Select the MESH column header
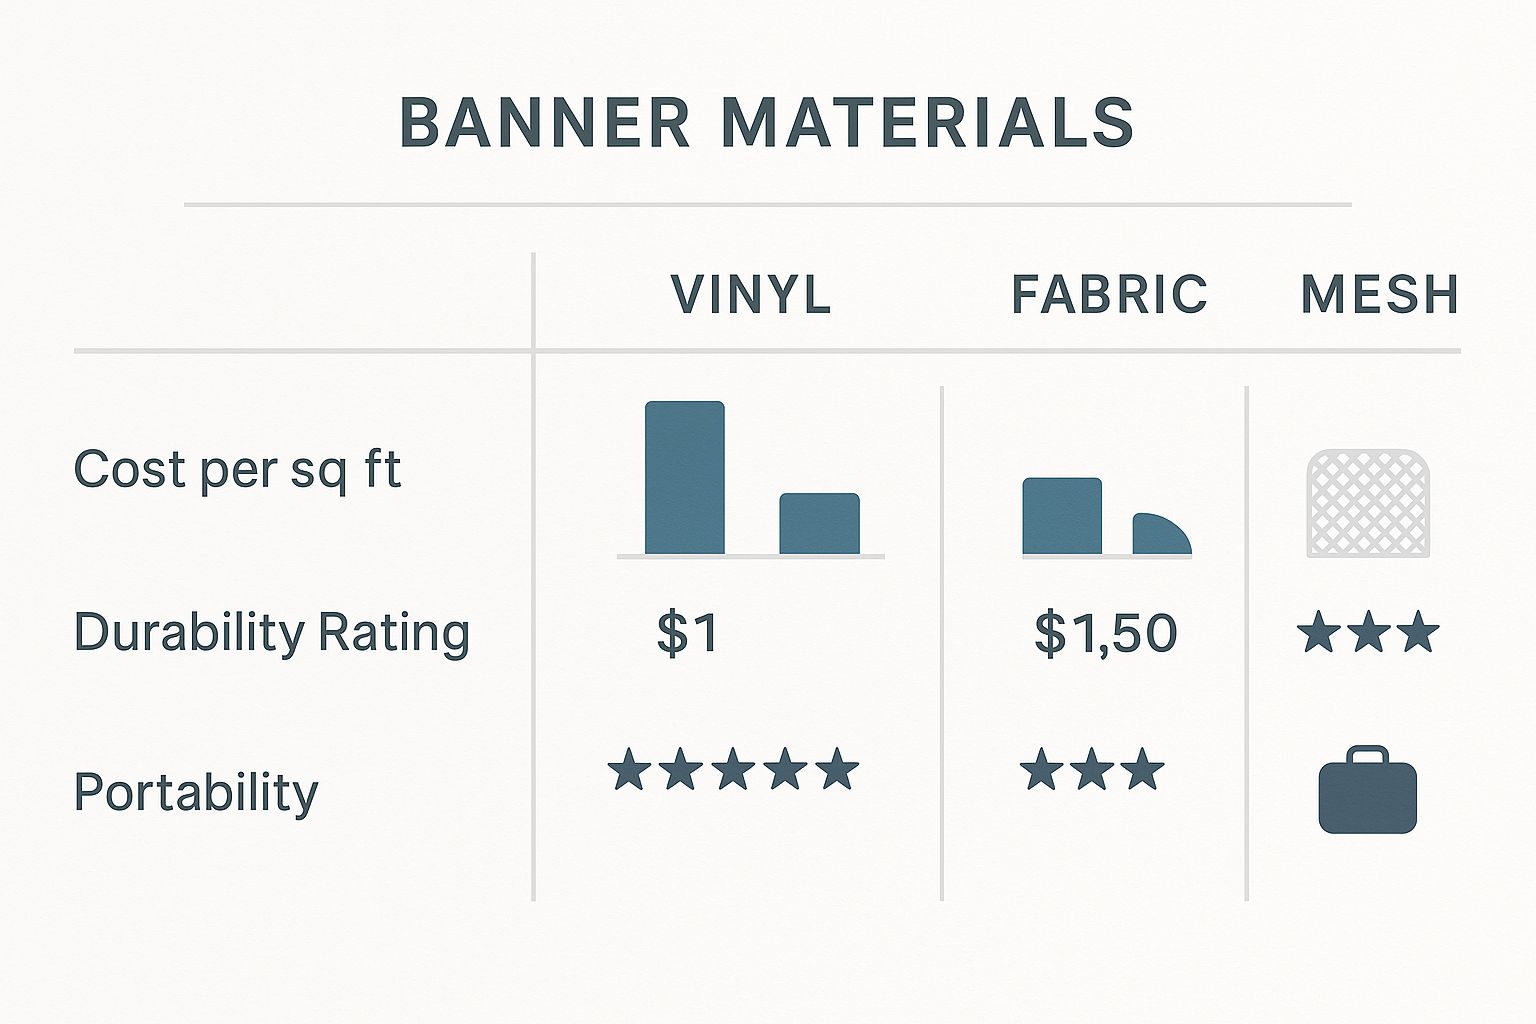 click(x=1380, y=295)
